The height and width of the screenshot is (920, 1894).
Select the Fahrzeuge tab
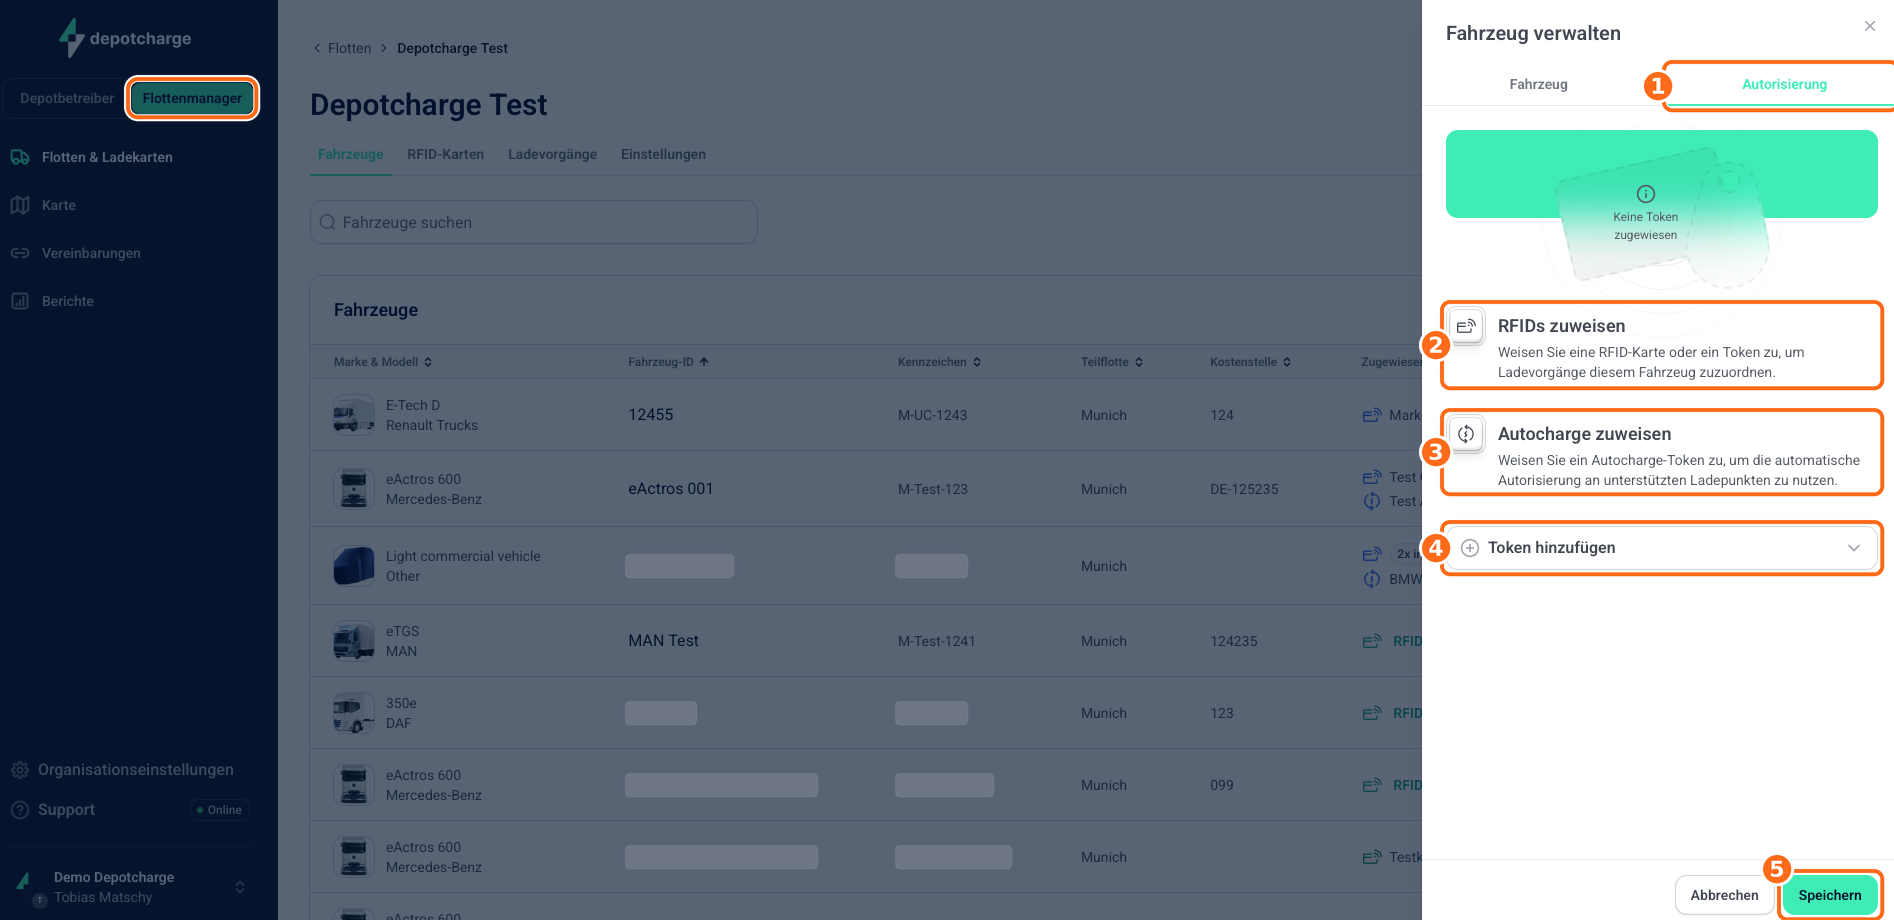(350, 154)
